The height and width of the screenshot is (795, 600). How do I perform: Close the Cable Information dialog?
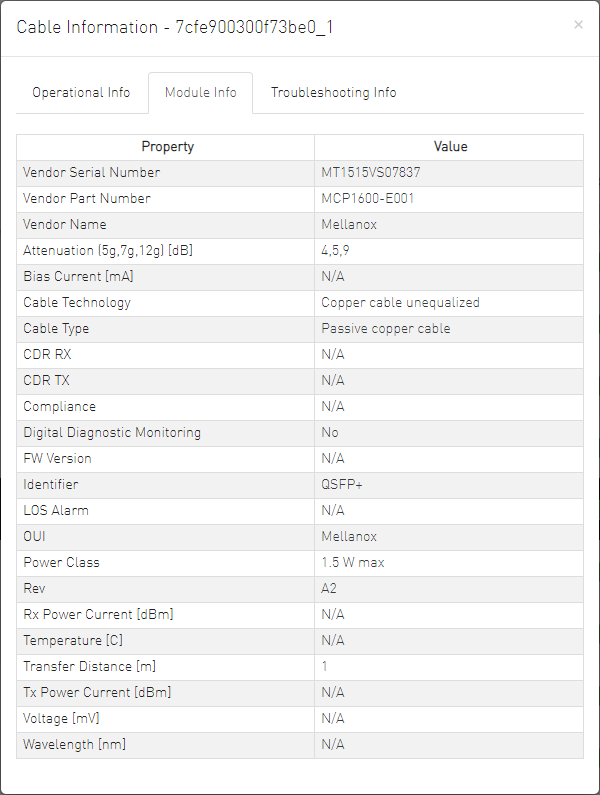[578, 25]
